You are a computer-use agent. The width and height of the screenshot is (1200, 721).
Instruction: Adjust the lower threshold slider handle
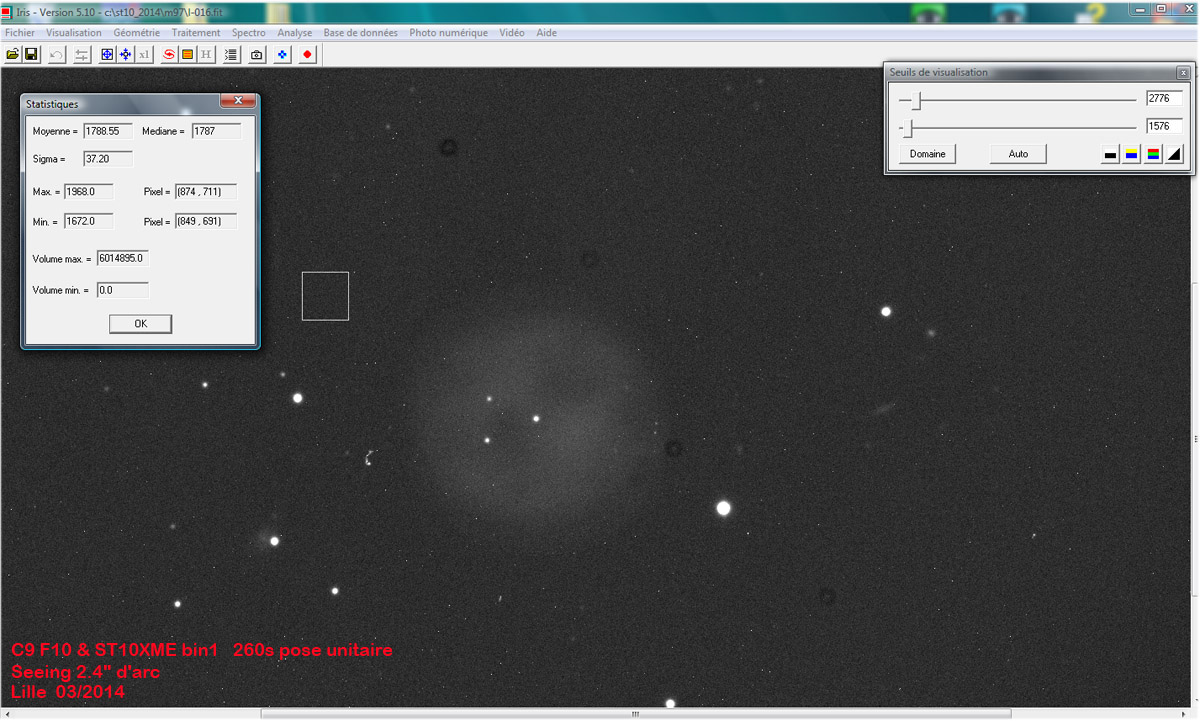point(908,128)
